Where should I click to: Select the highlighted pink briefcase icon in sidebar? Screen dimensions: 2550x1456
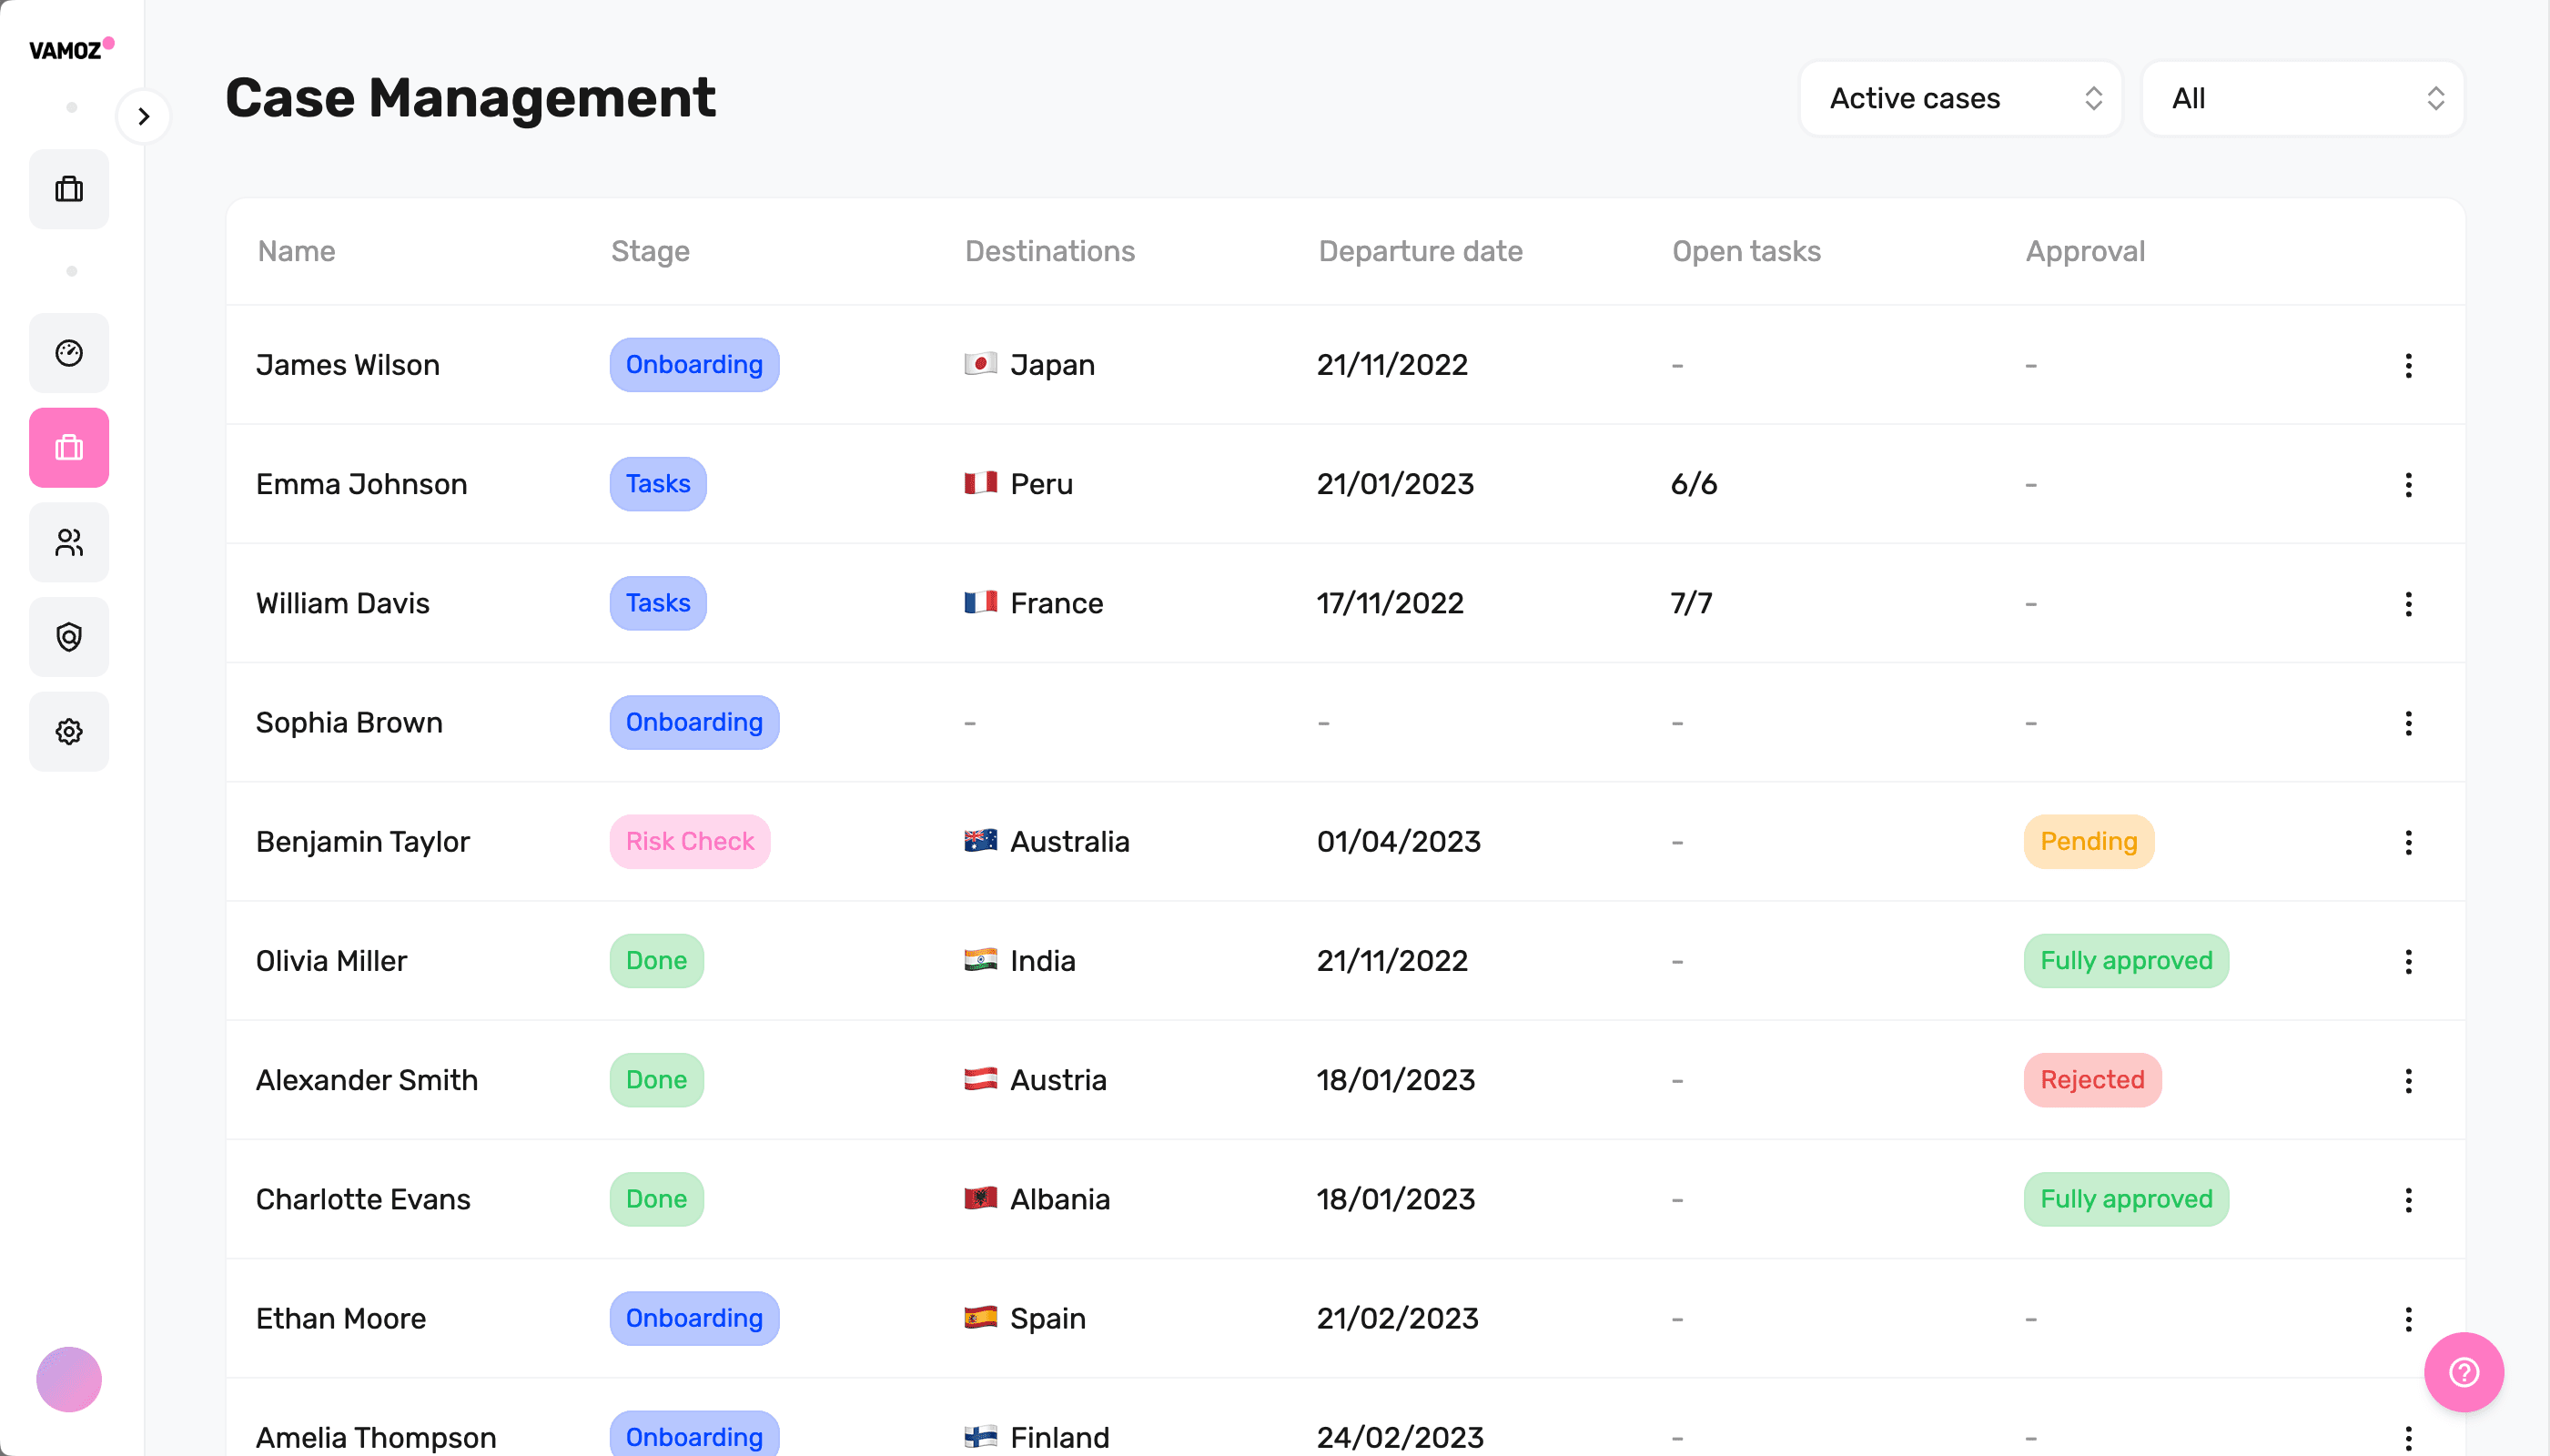(69, 447)
